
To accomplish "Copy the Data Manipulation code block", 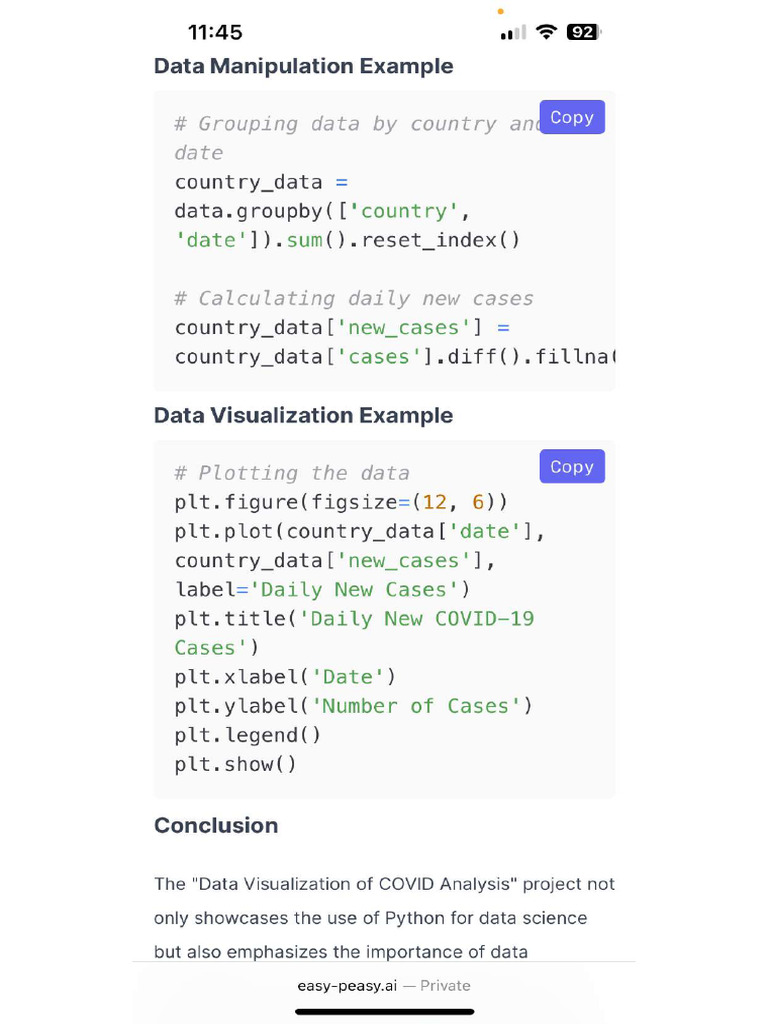I will pyautogui.click(x=571, y=118).
